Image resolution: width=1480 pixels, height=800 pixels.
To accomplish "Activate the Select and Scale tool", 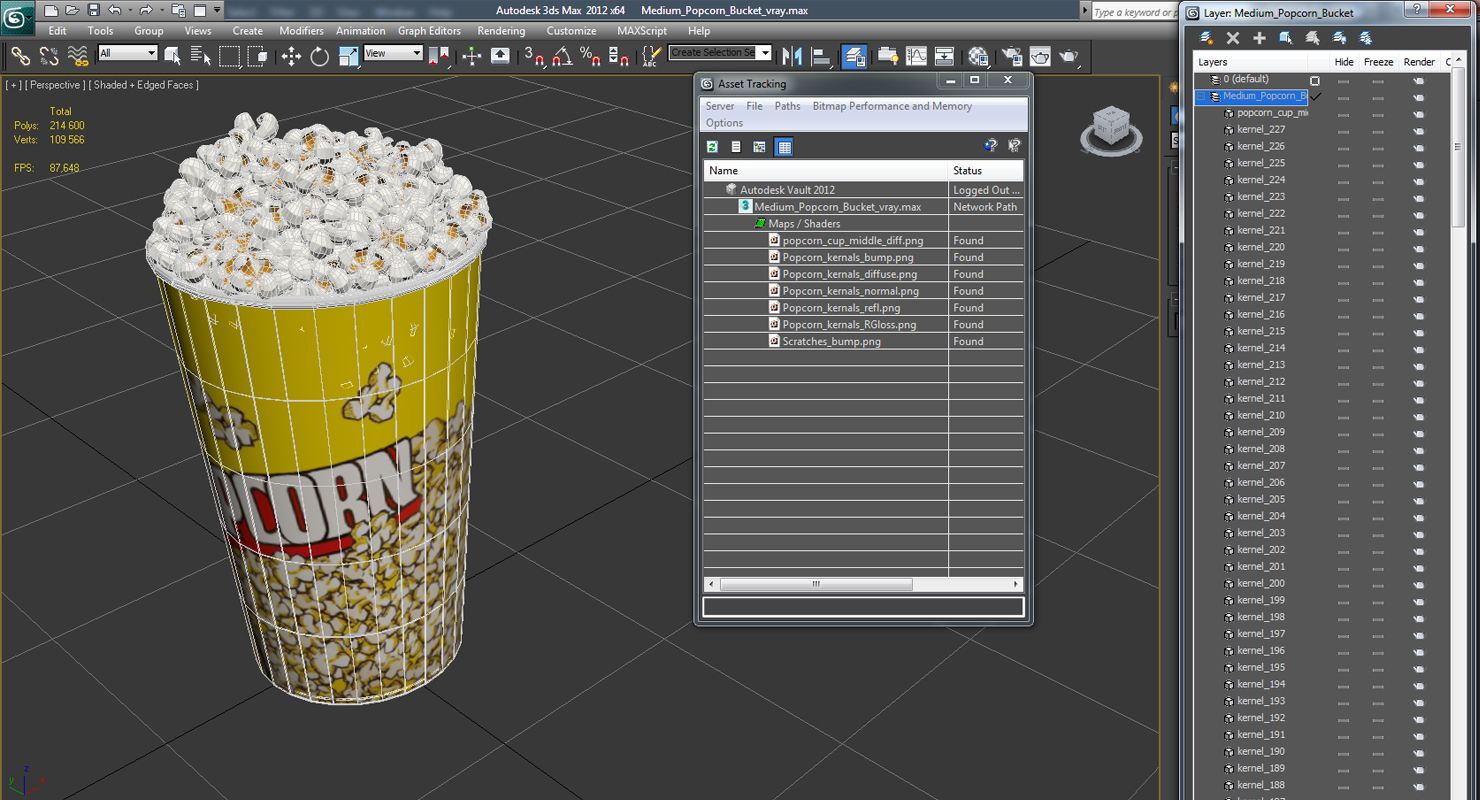I will point(348,56).
